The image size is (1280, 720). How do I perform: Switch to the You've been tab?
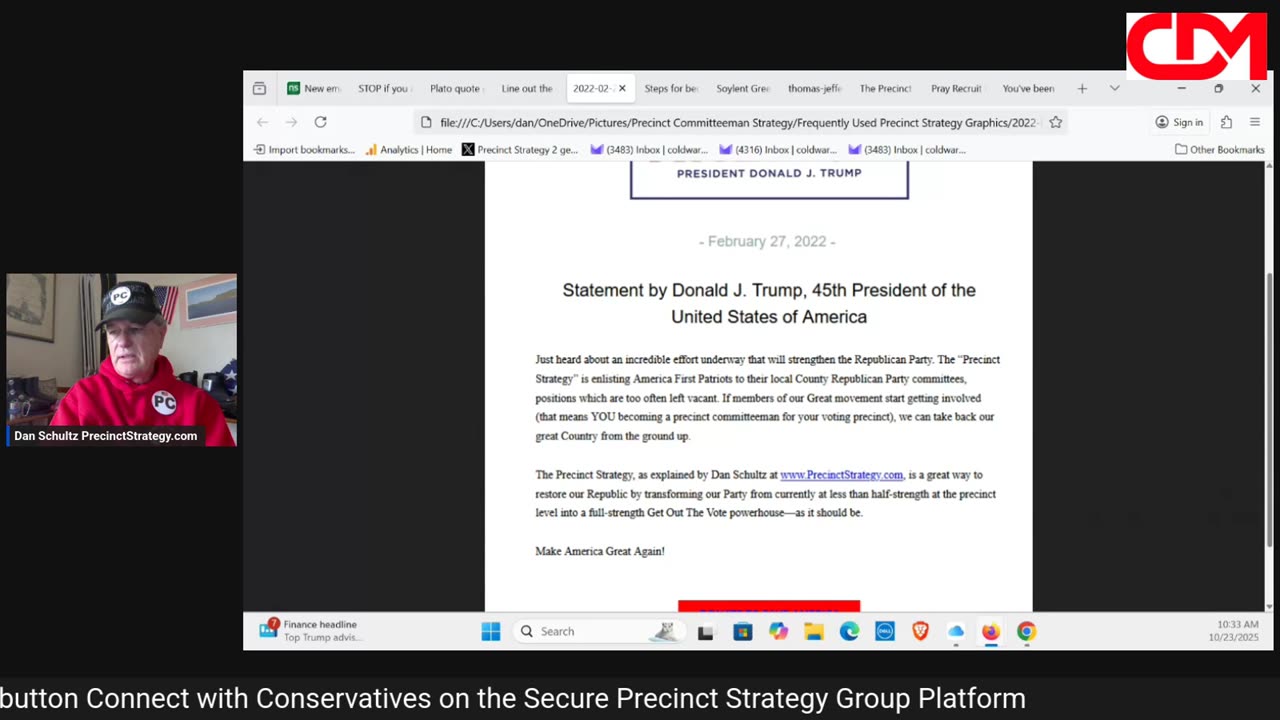tap(1028, 88)
